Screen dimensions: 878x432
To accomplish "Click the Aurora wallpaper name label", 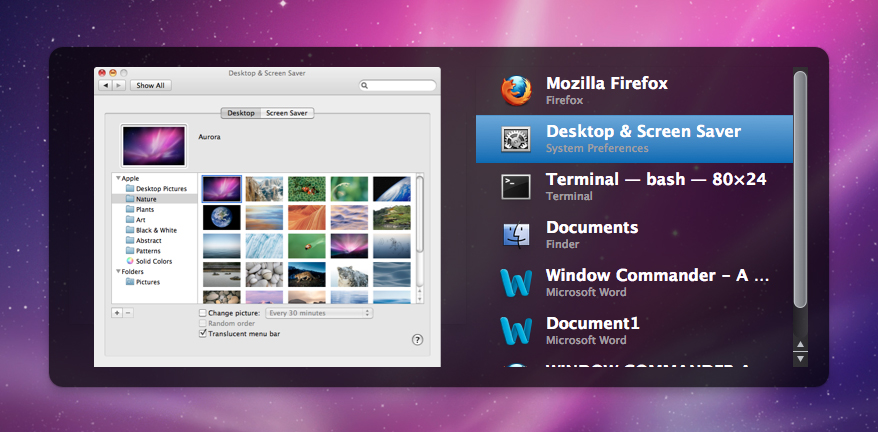I will click(x=209, y=137).
